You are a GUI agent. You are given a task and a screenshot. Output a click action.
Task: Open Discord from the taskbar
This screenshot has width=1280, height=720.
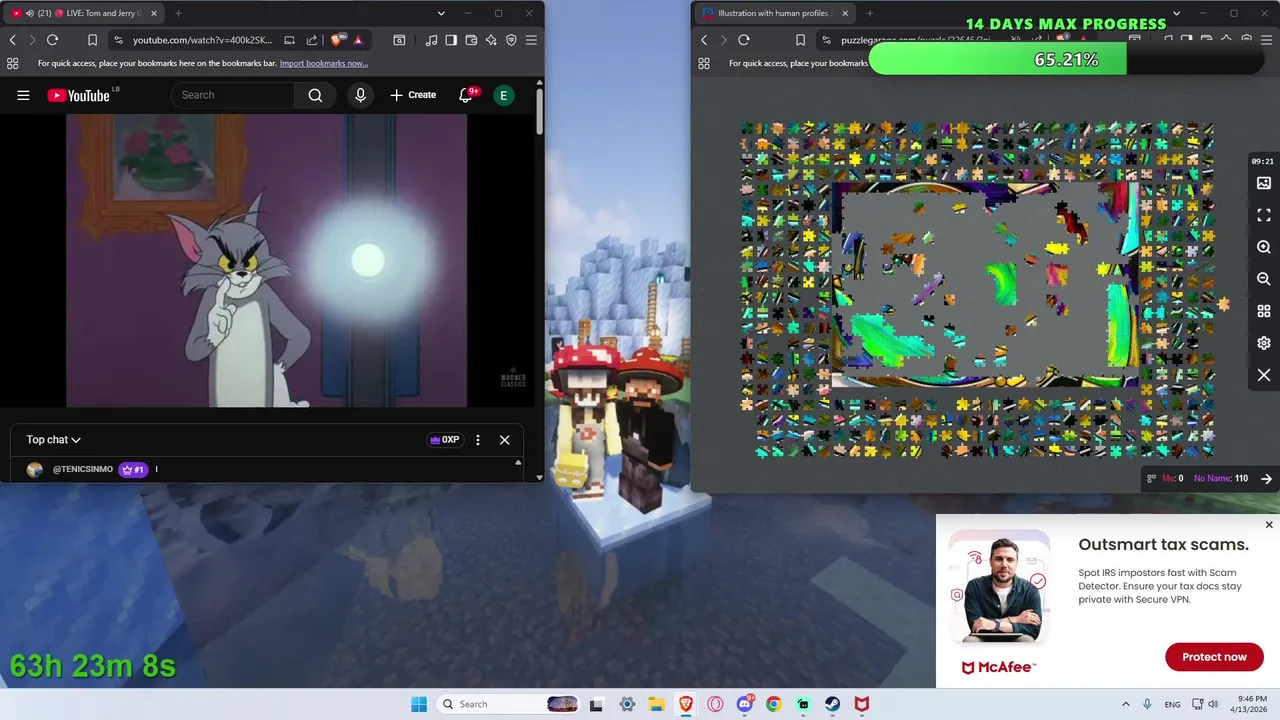click(744, 704)
